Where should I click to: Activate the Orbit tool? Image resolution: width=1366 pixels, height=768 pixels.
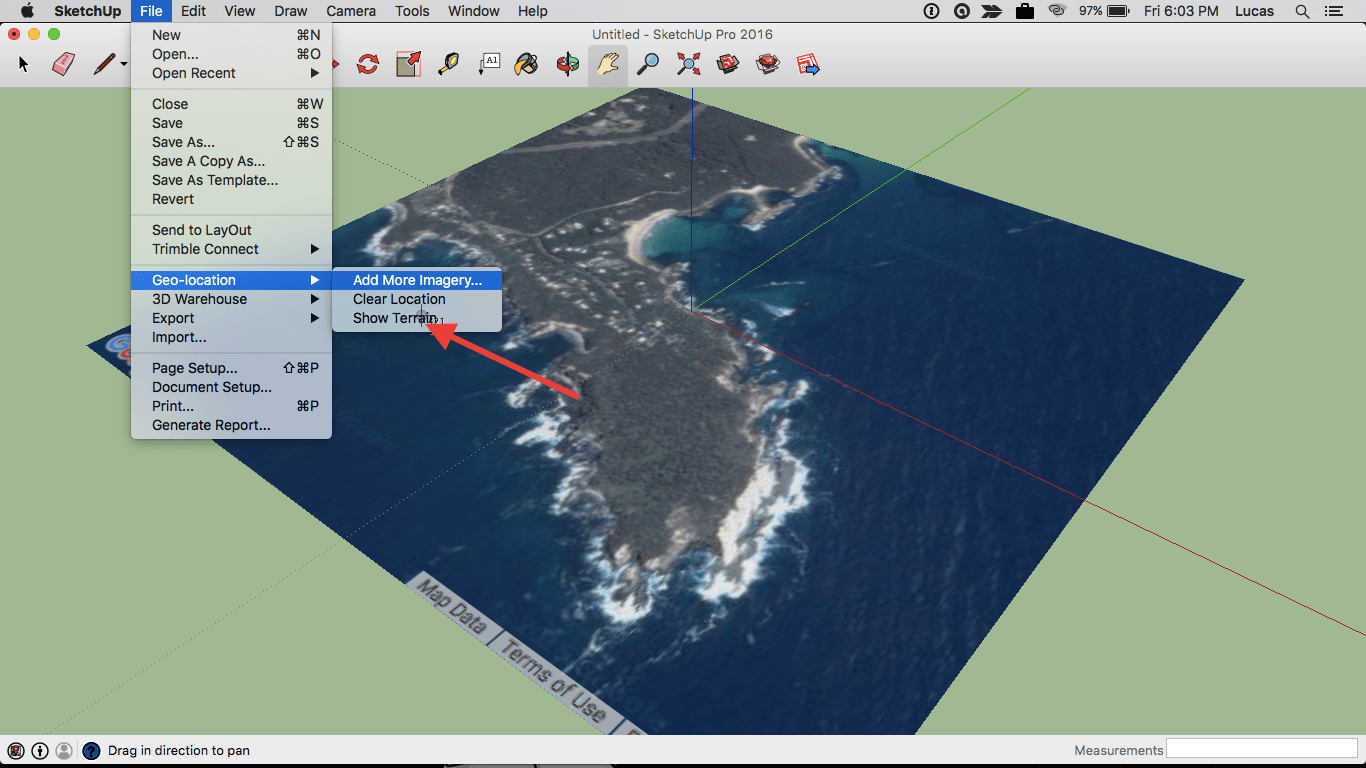pyautogui.click(x=568, y=65)
